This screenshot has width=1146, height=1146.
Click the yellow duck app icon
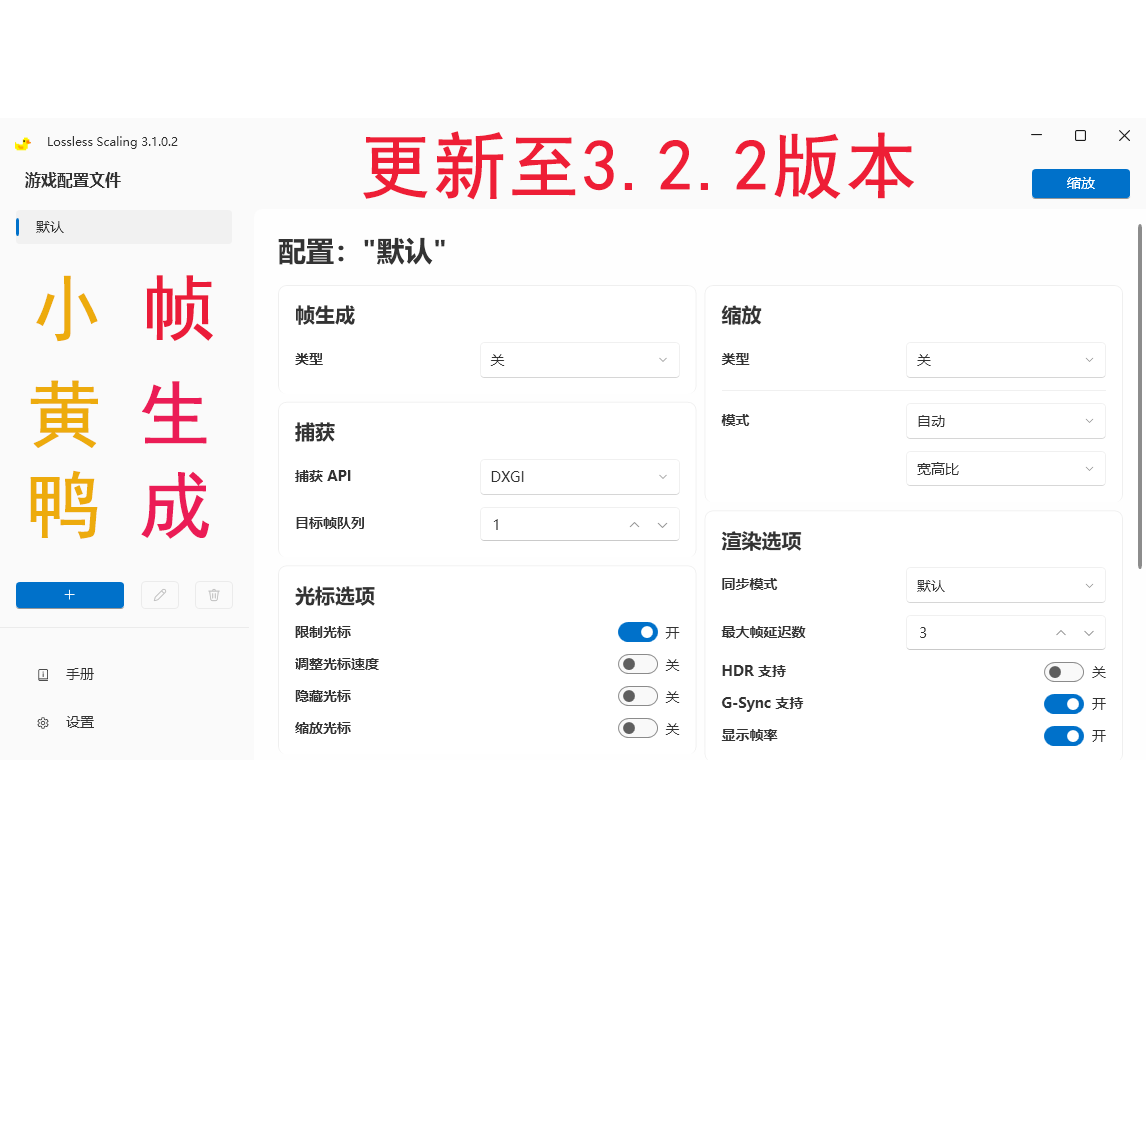click(23, 143)
